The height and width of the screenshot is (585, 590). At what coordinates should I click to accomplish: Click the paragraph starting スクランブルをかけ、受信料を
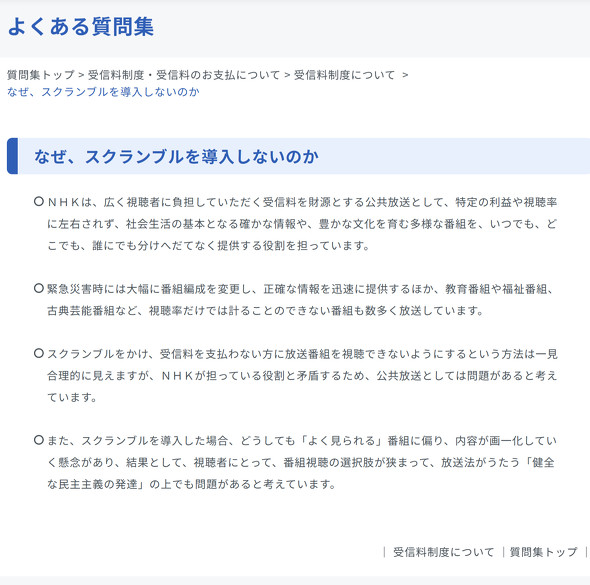tap(302, 375)
